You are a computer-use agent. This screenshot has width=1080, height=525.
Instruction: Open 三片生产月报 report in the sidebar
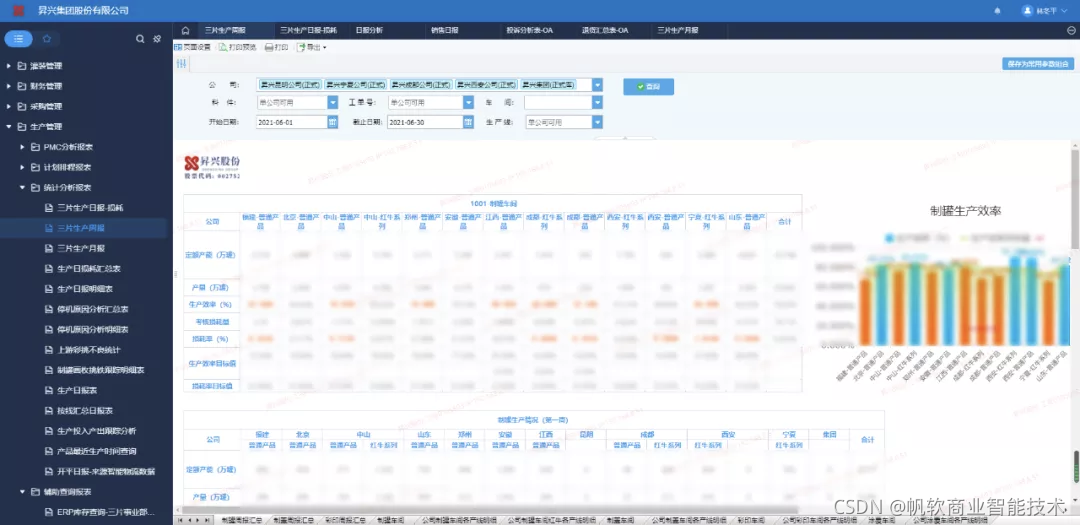[x=81, y=248]
